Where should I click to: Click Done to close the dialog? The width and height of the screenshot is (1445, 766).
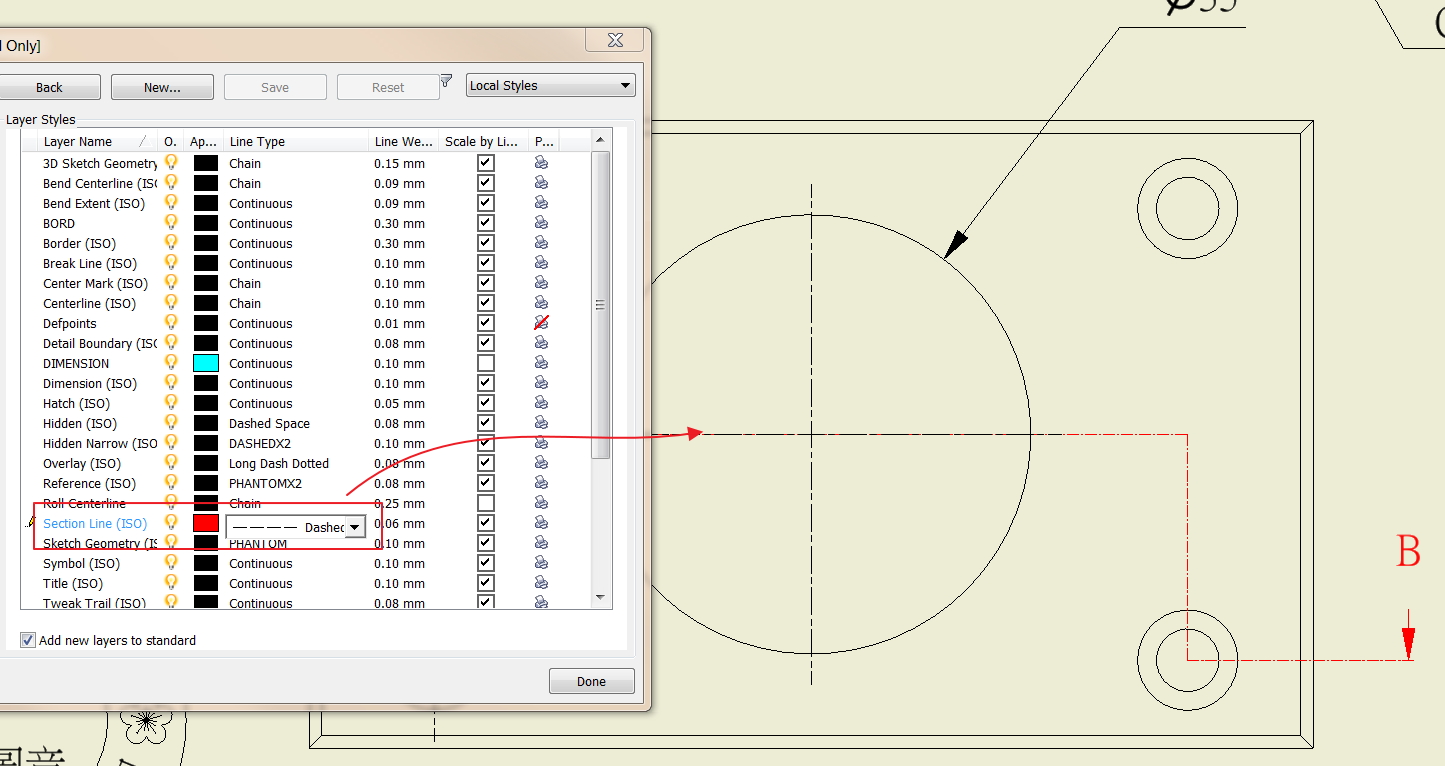(590, 680)
